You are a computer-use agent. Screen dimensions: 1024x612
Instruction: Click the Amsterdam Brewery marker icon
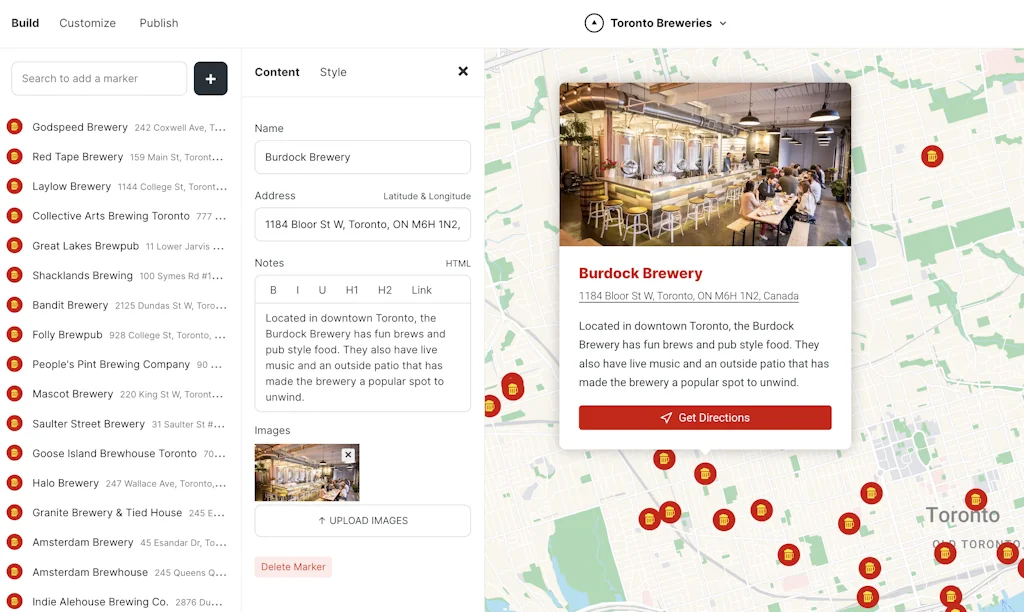(x=14, y=542)
